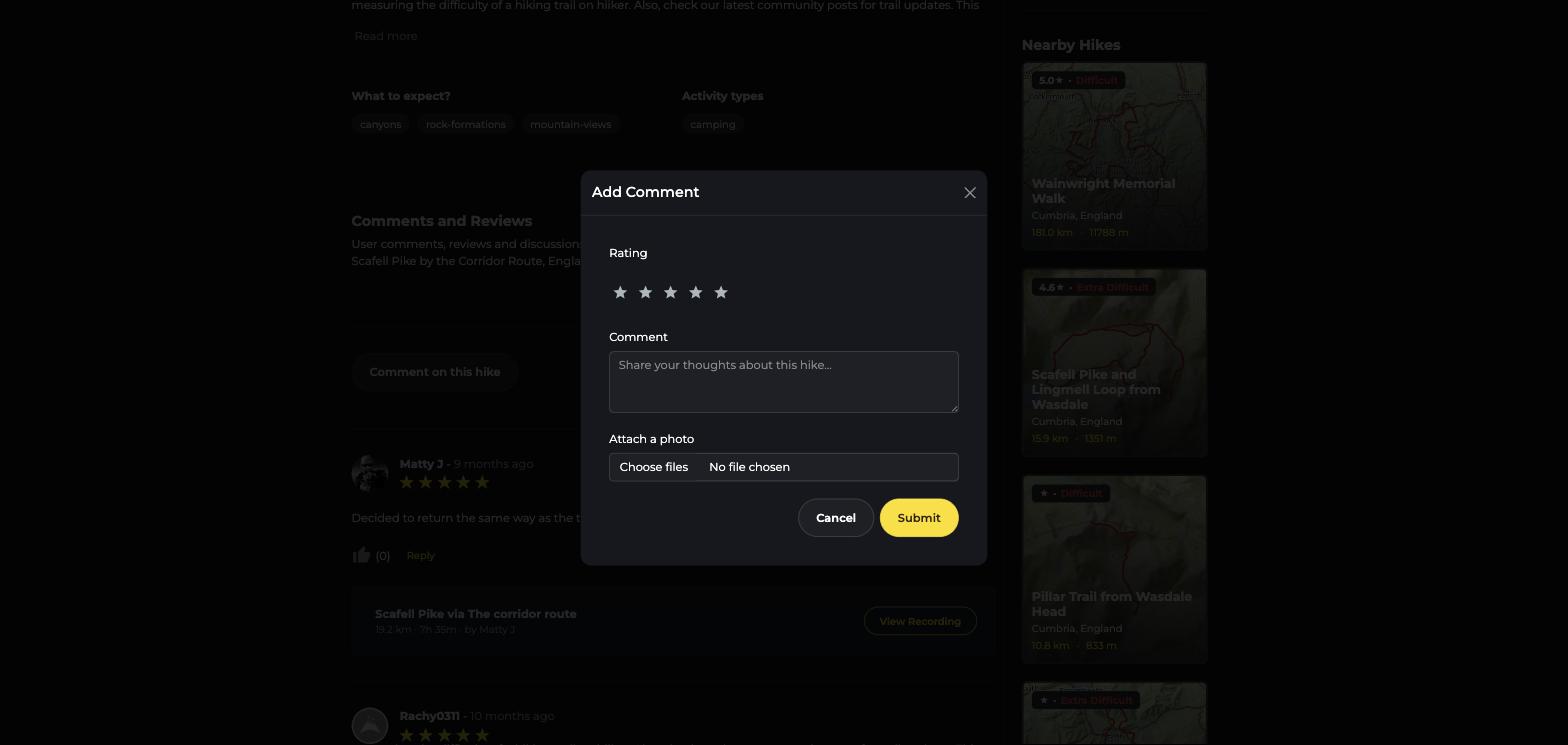Click the '4.6★ Extra Difficult' badge
This screenshot has width=1568, height=745.
pos(1094,287)
